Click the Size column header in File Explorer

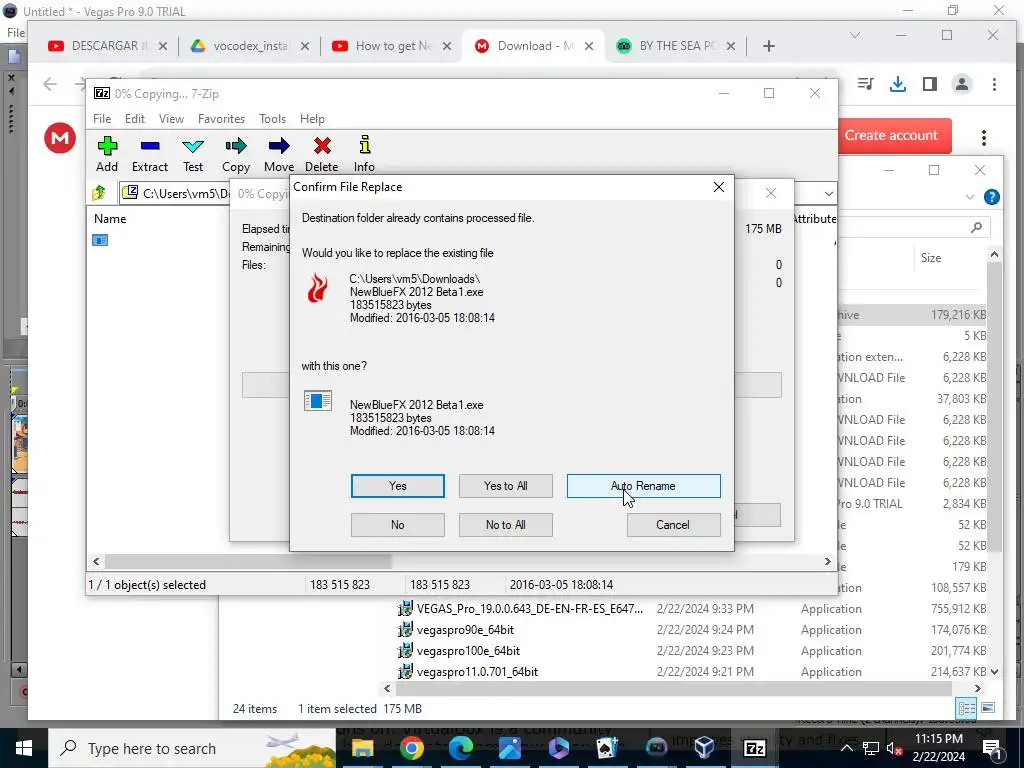(931, 257)
